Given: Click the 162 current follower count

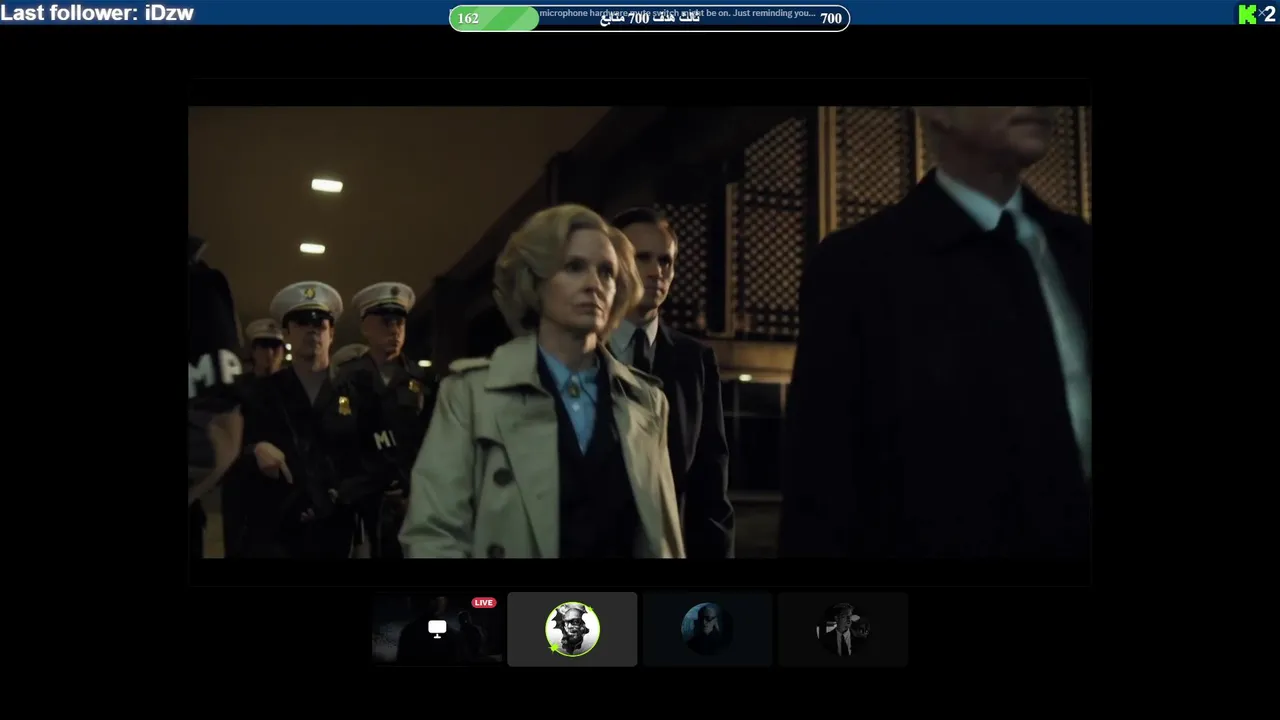Looking at the screenshot, I should coord(468,18).
